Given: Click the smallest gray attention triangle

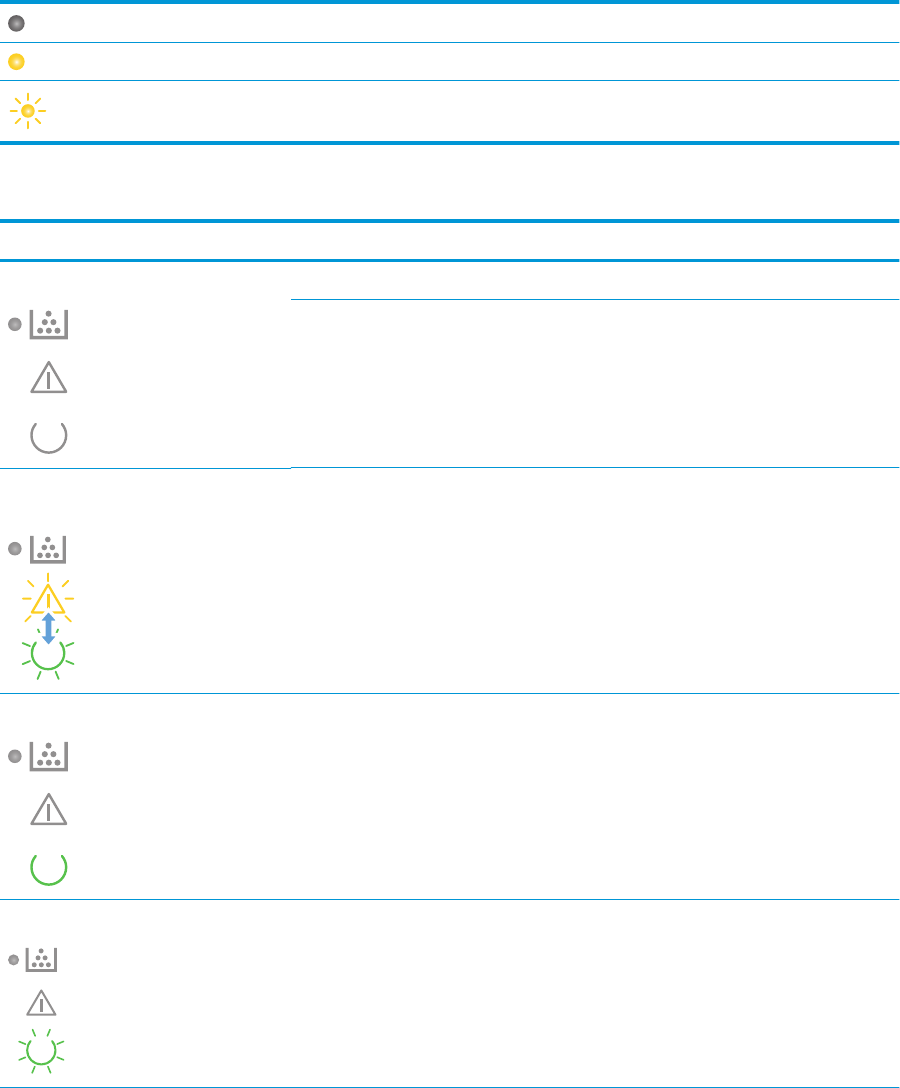Looking at the screenshot, I should pos(41,1003).
